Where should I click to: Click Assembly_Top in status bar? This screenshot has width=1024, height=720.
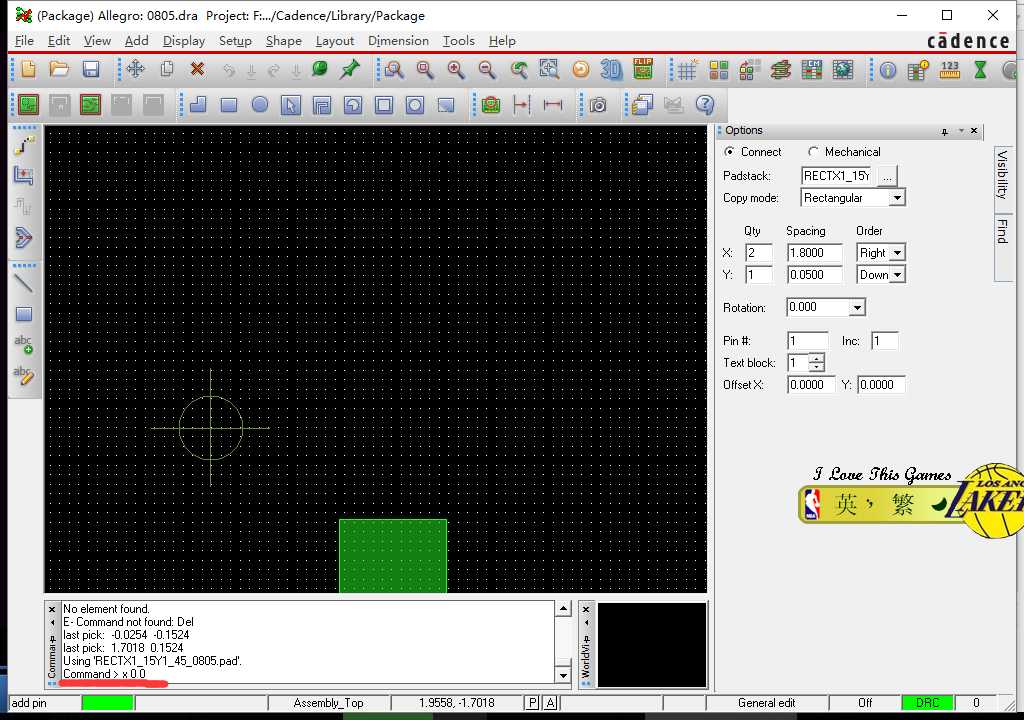click(x=328, y=703)
